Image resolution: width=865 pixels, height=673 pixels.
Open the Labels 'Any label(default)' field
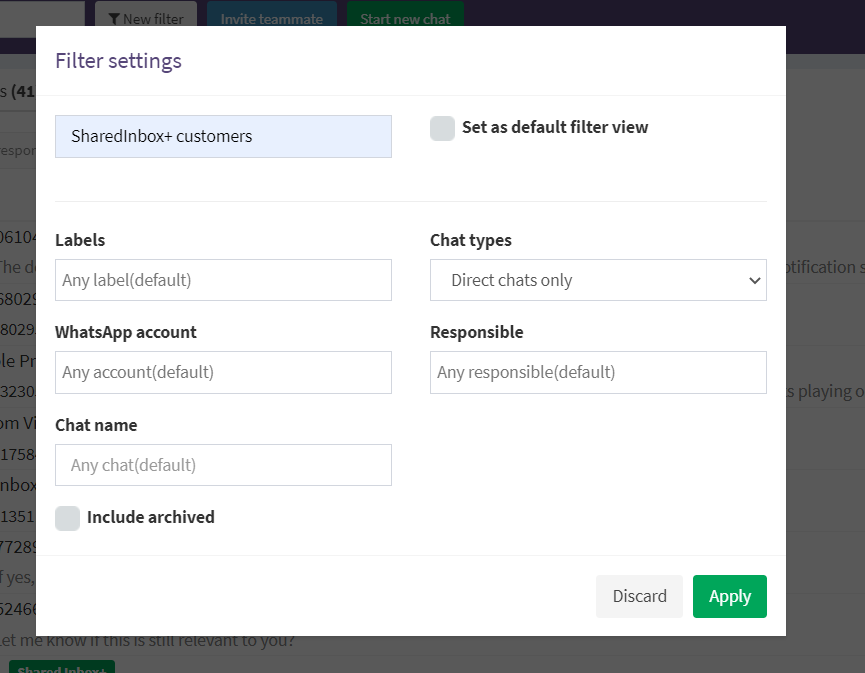click(223, 280)
